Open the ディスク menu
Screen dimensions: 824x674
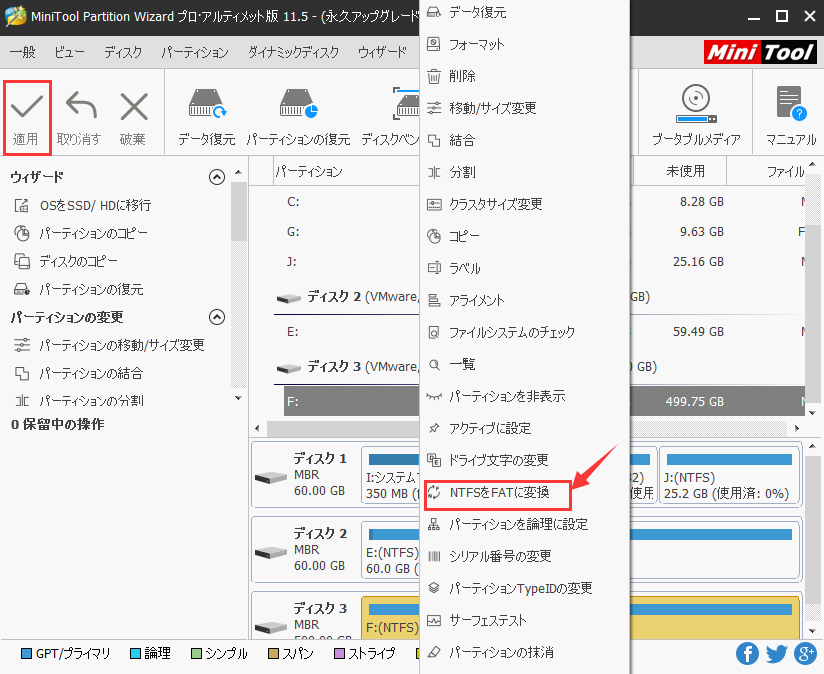coord(123,52)
